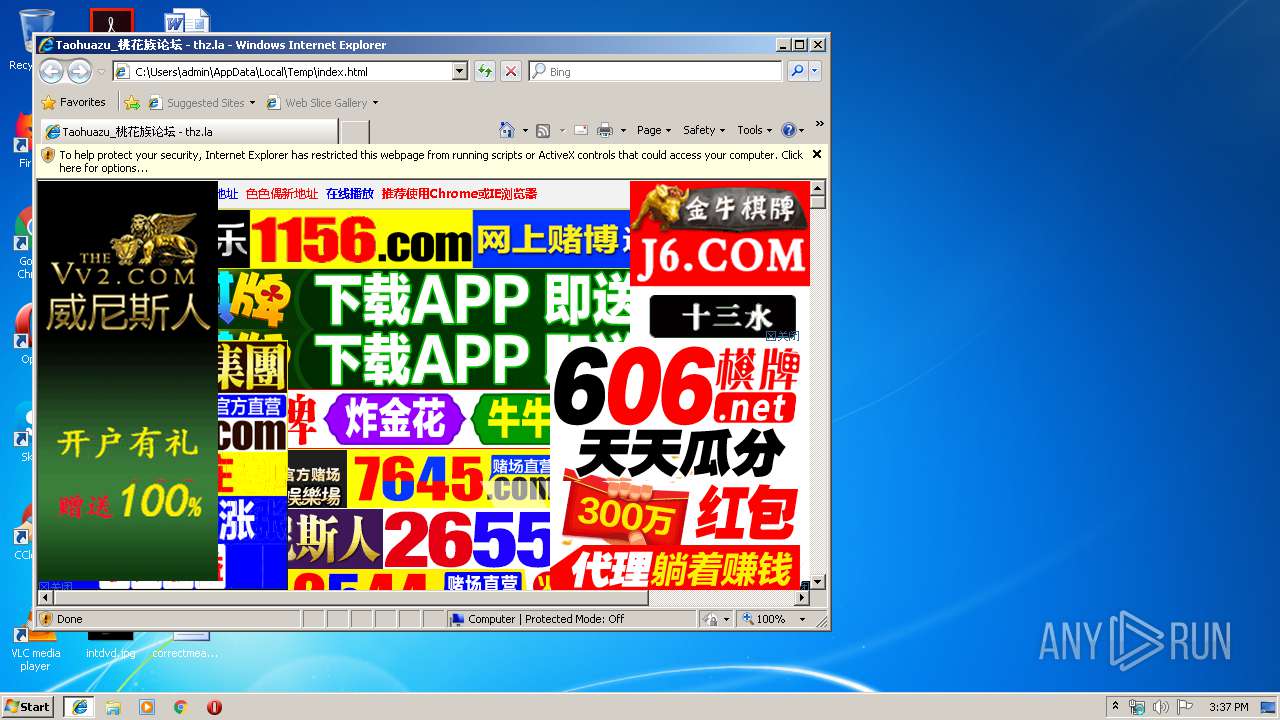Open Windows Explorer folder taskbar icon

point(113,707)
